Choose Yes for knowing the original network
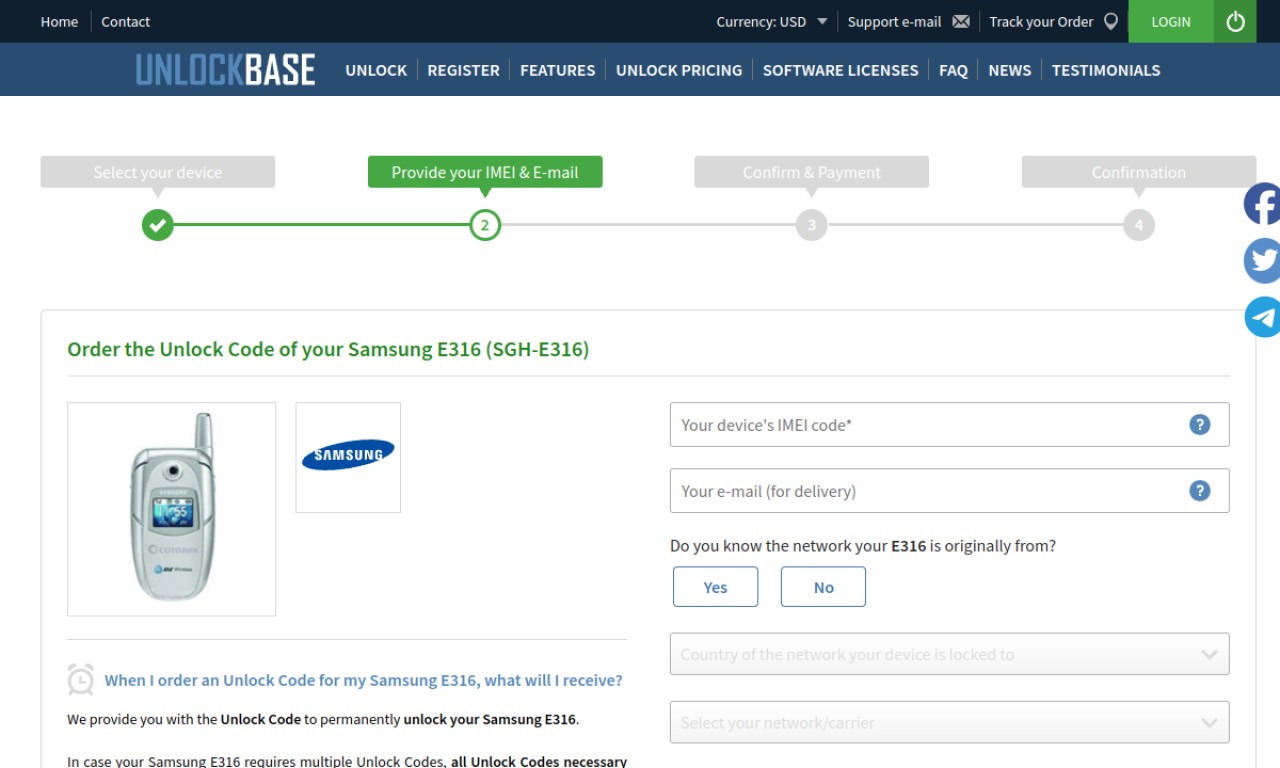1280x768 pixels. pos(715,587)
